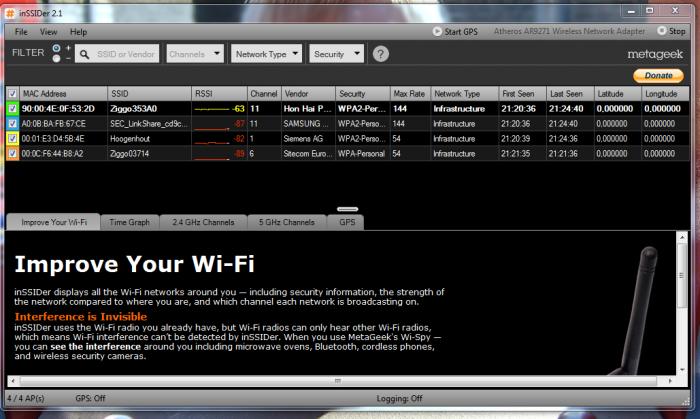
Task: Sort by the Last Seen column header
Action: coord(570,94)
